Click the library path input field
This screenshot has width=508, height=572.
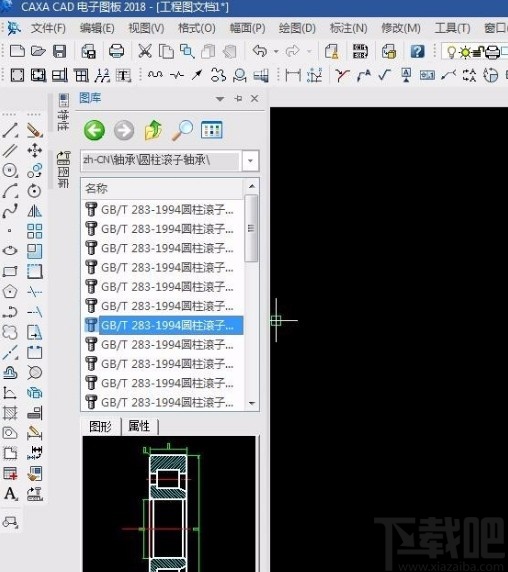point(160,161)
